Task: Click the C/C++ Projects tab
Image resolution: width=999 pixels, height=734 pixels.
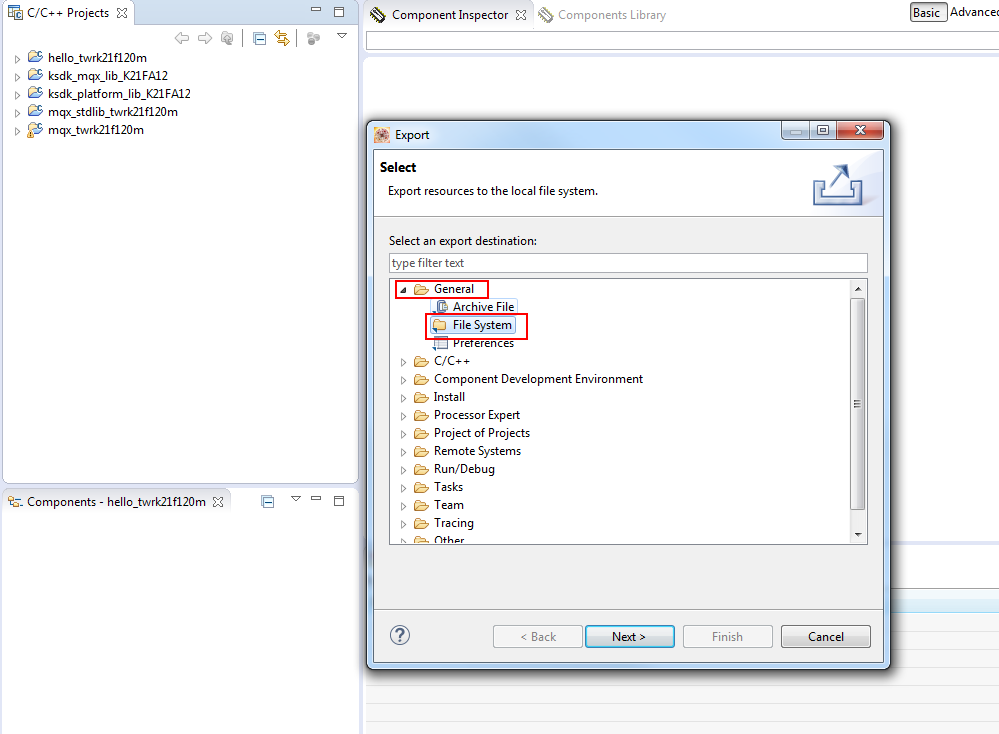Action: pos(68,13)
